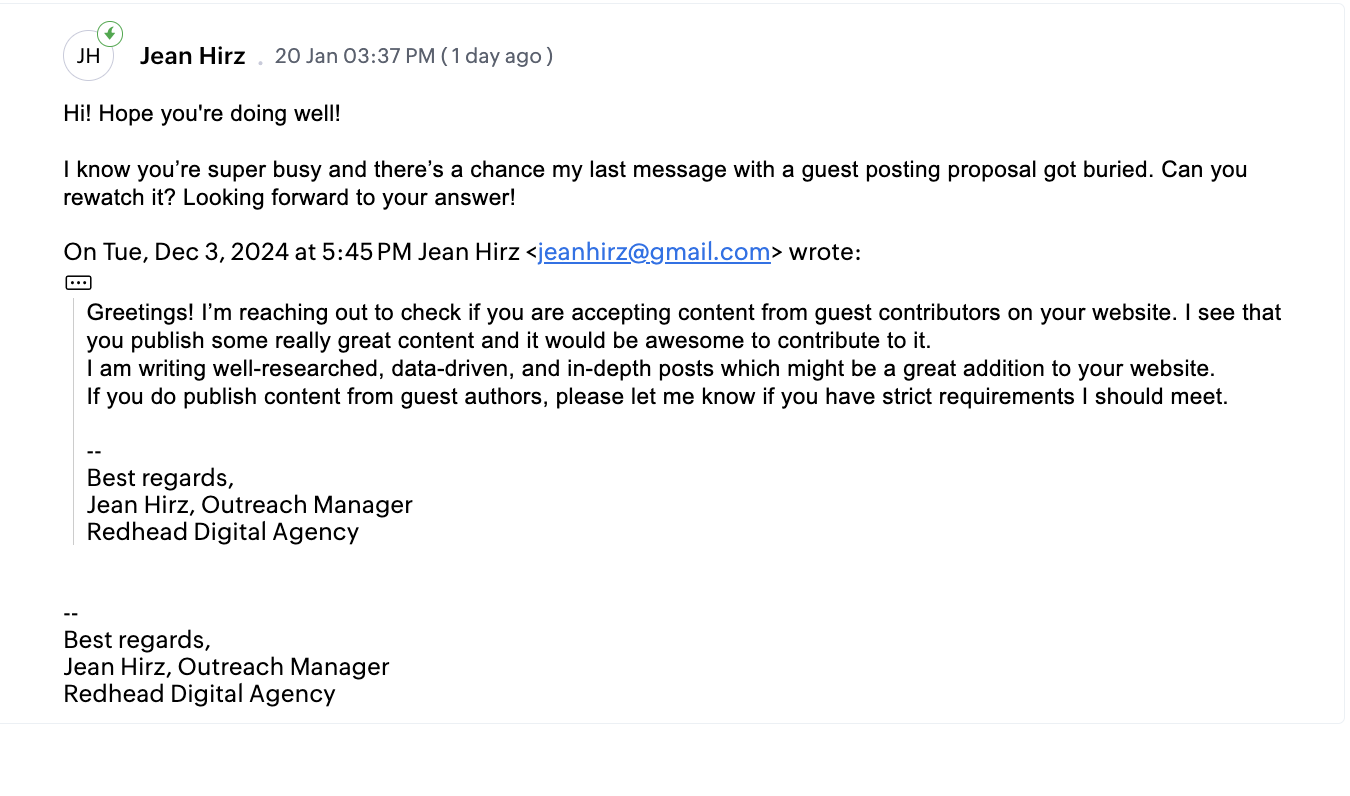Click the final "Best regards," at message bottom
Screen dimensions: 1350x796
pyautogui.click(x=137, y=640)
